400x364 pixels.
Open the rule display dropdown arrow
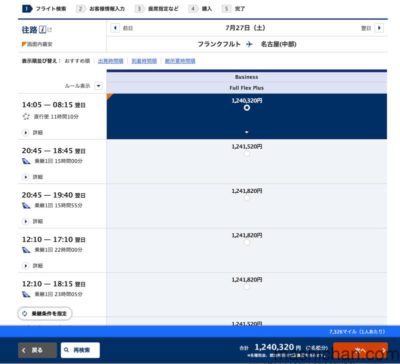98,86
